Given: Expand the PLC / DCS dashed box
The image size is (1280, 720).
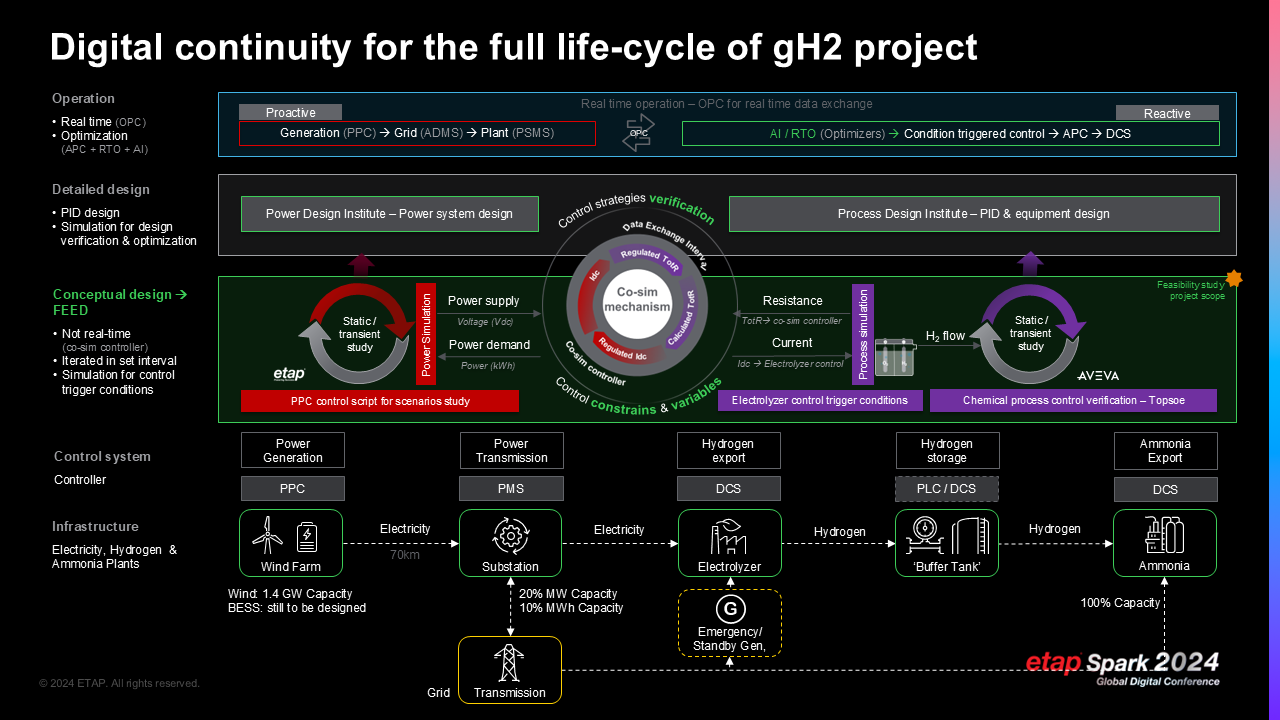Looking at the screenshot, I should click(x=946, y=488).
